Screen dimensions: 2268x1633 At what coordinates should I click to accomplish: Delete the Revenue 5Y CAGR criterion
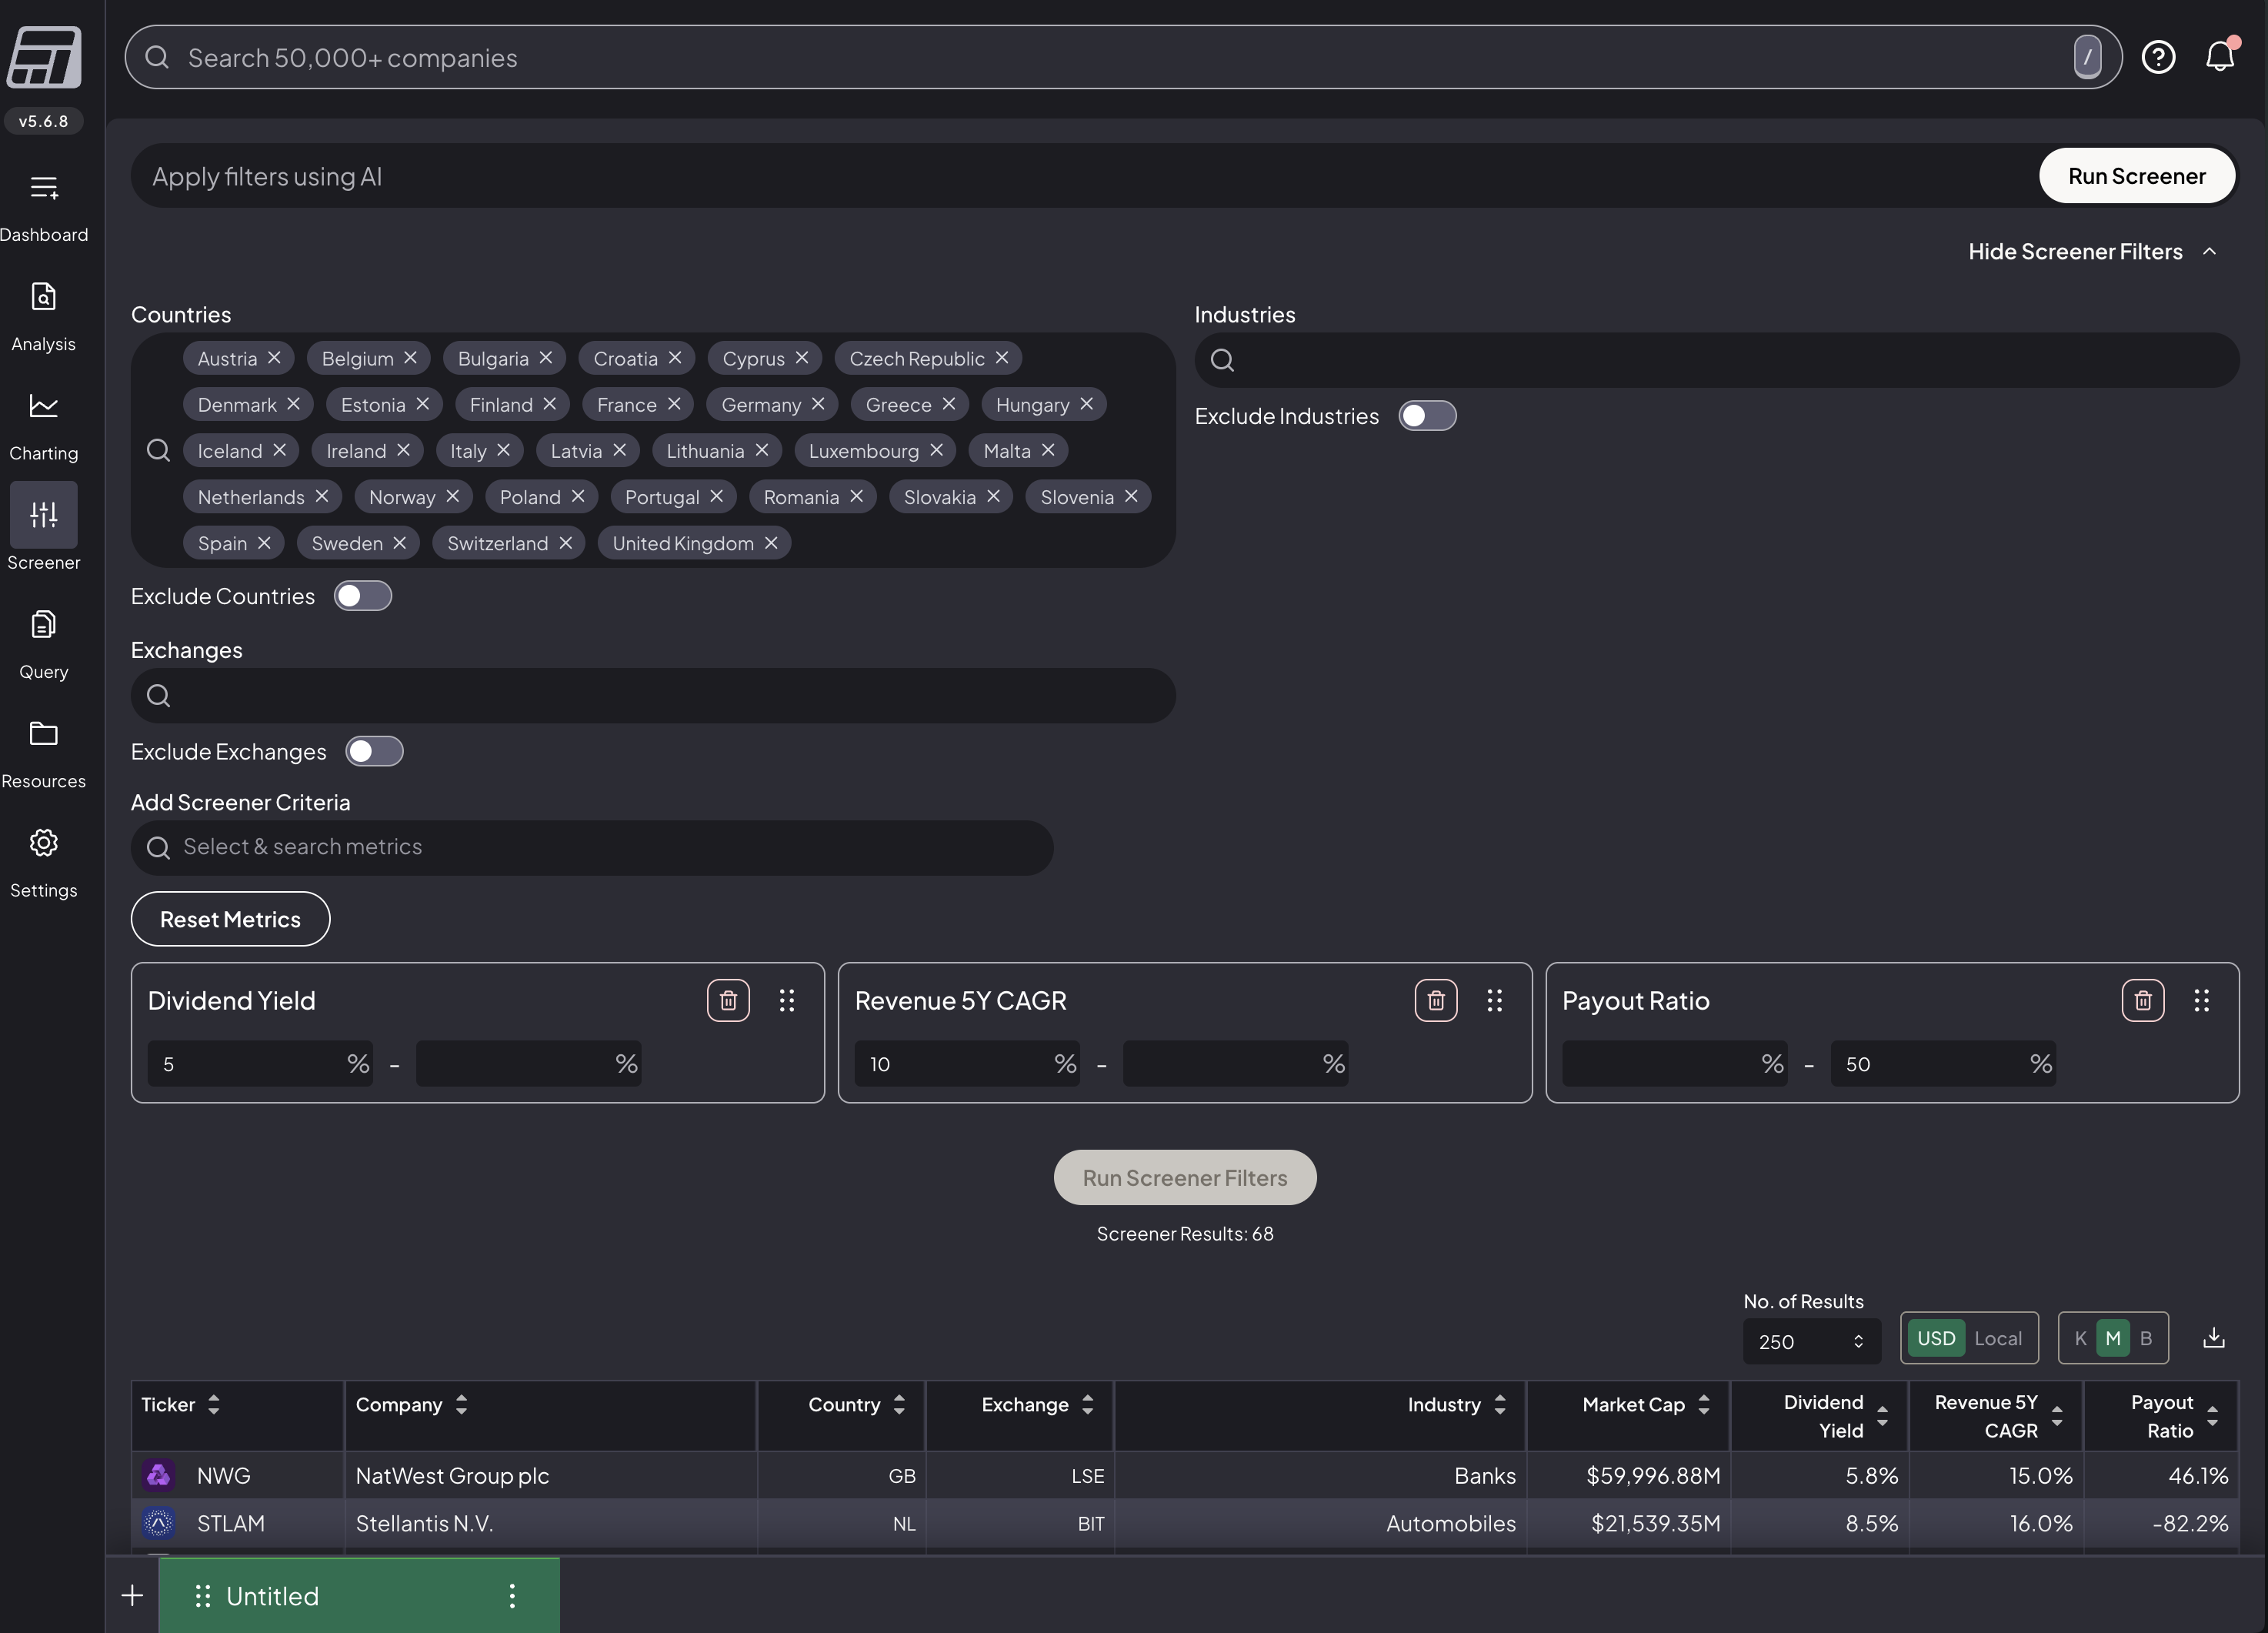point(1435,1000)
